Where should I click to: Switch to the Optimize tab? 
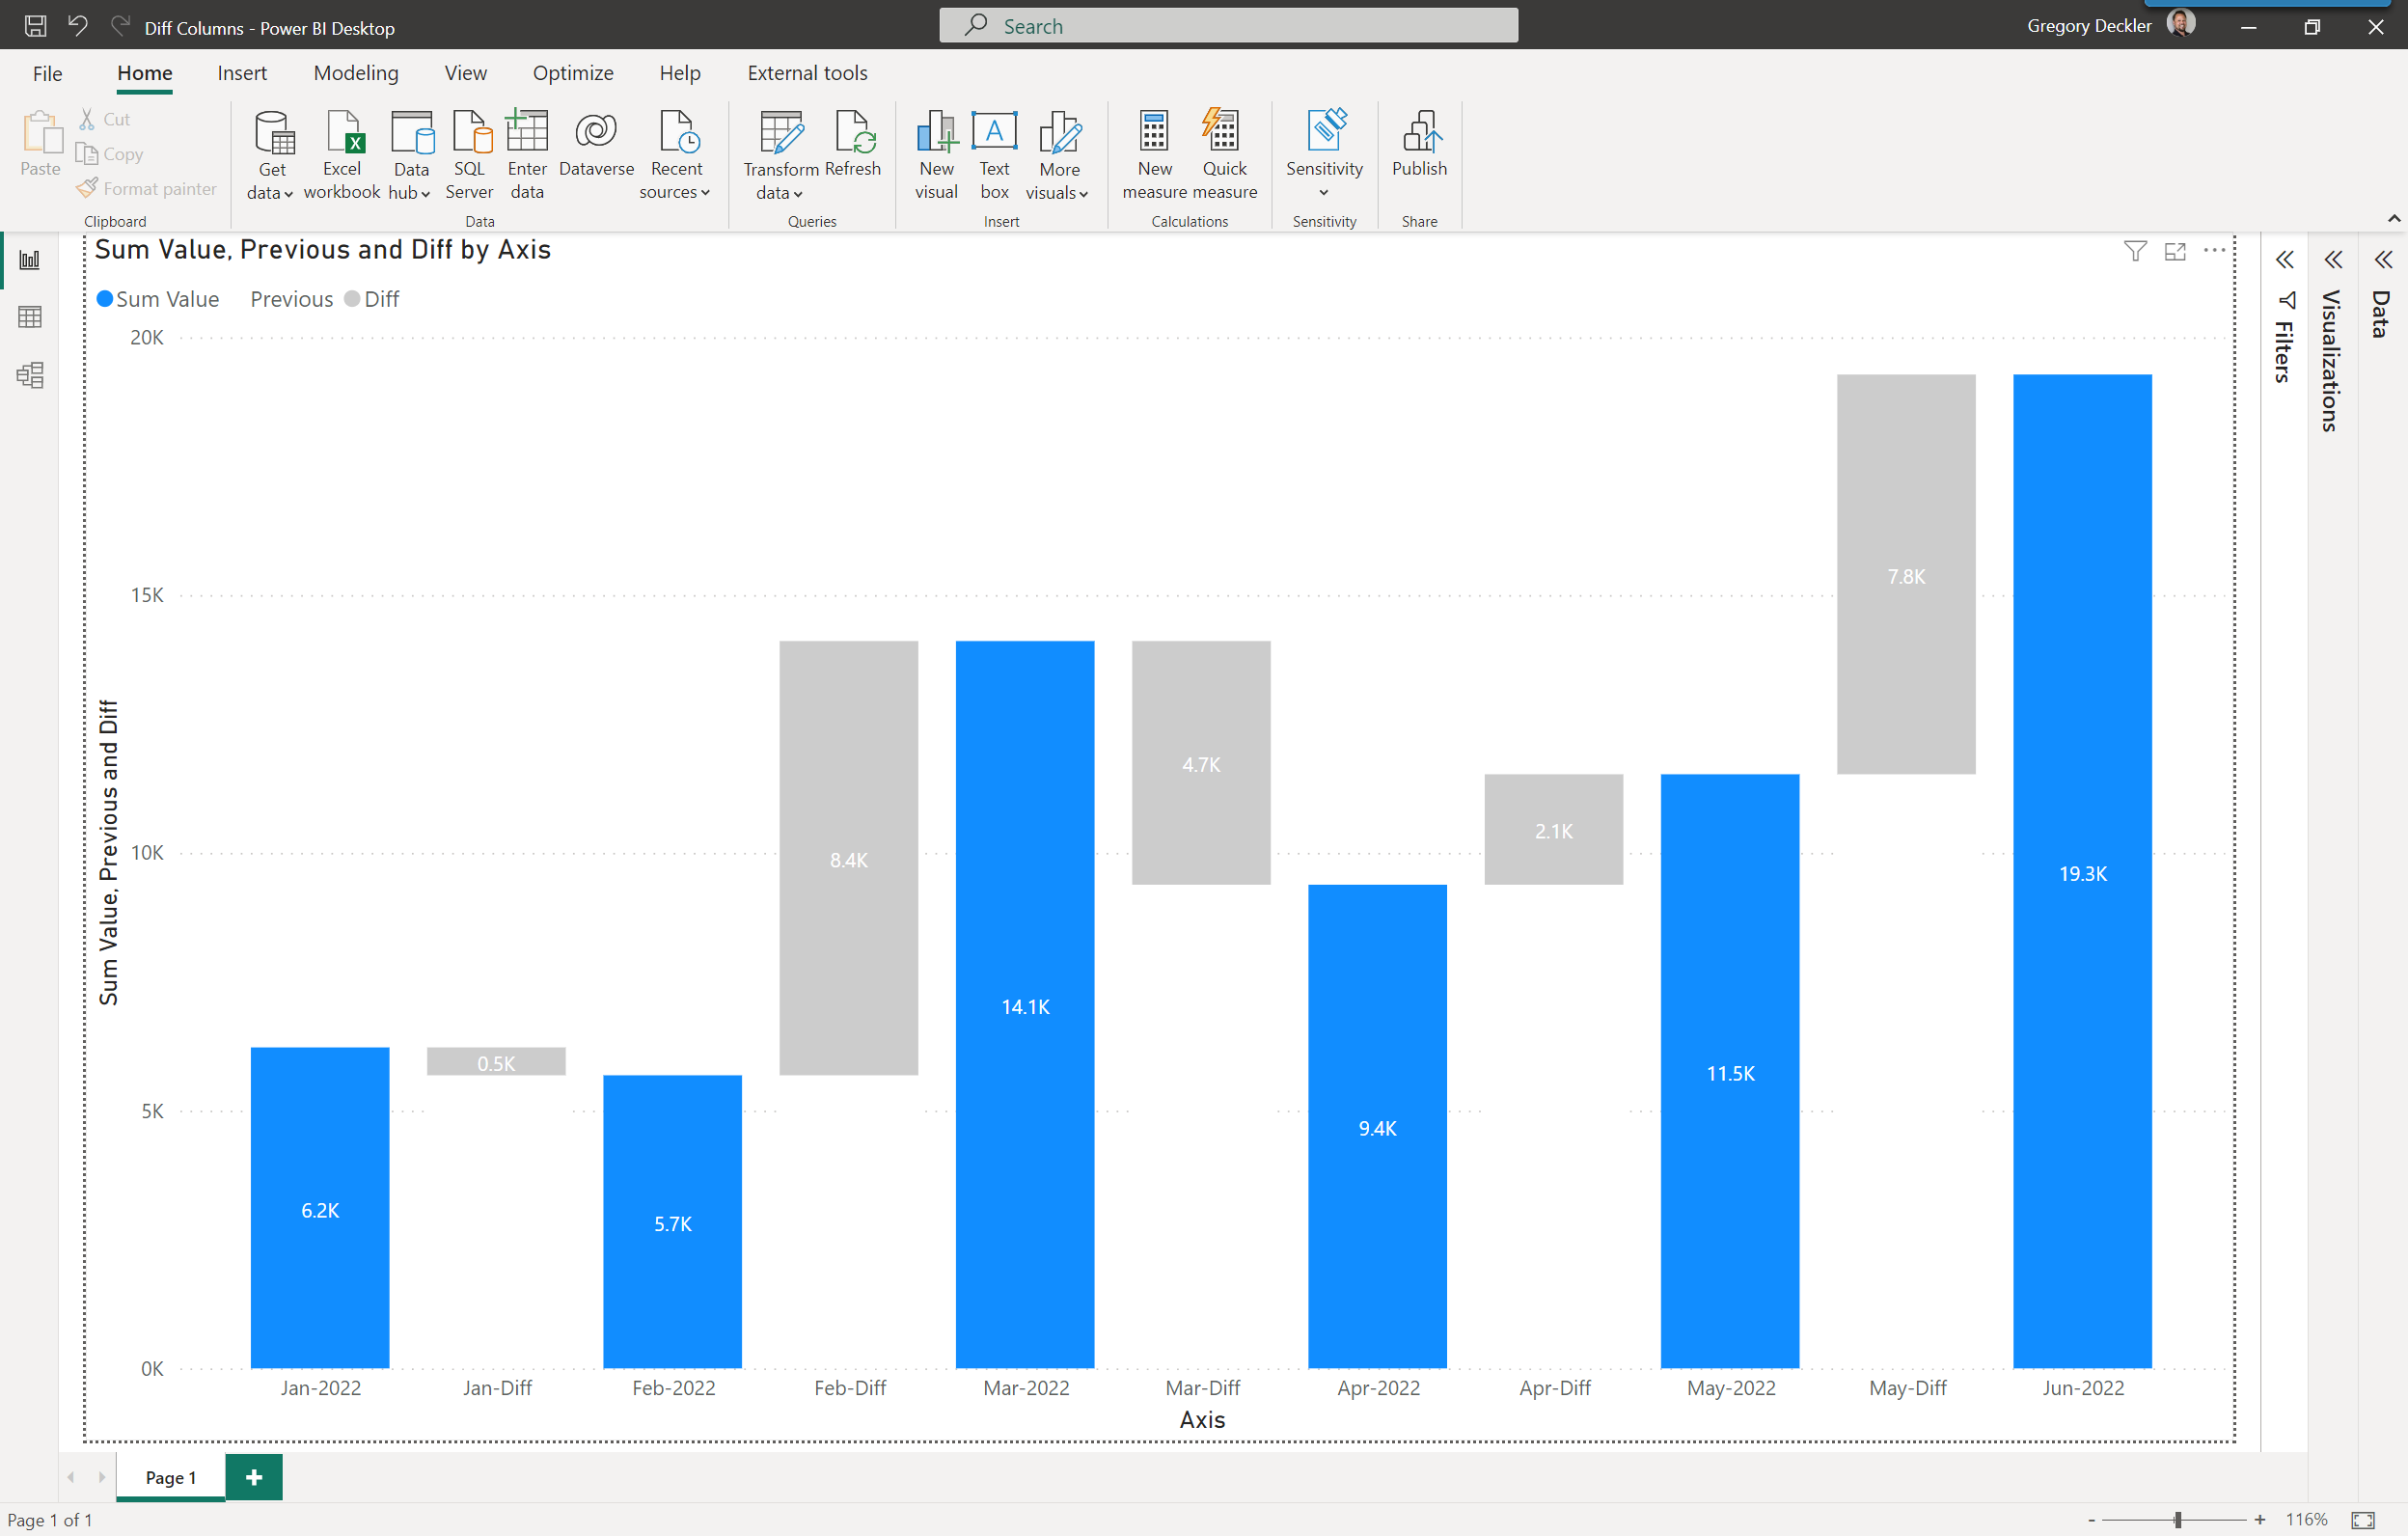point(573,73)
